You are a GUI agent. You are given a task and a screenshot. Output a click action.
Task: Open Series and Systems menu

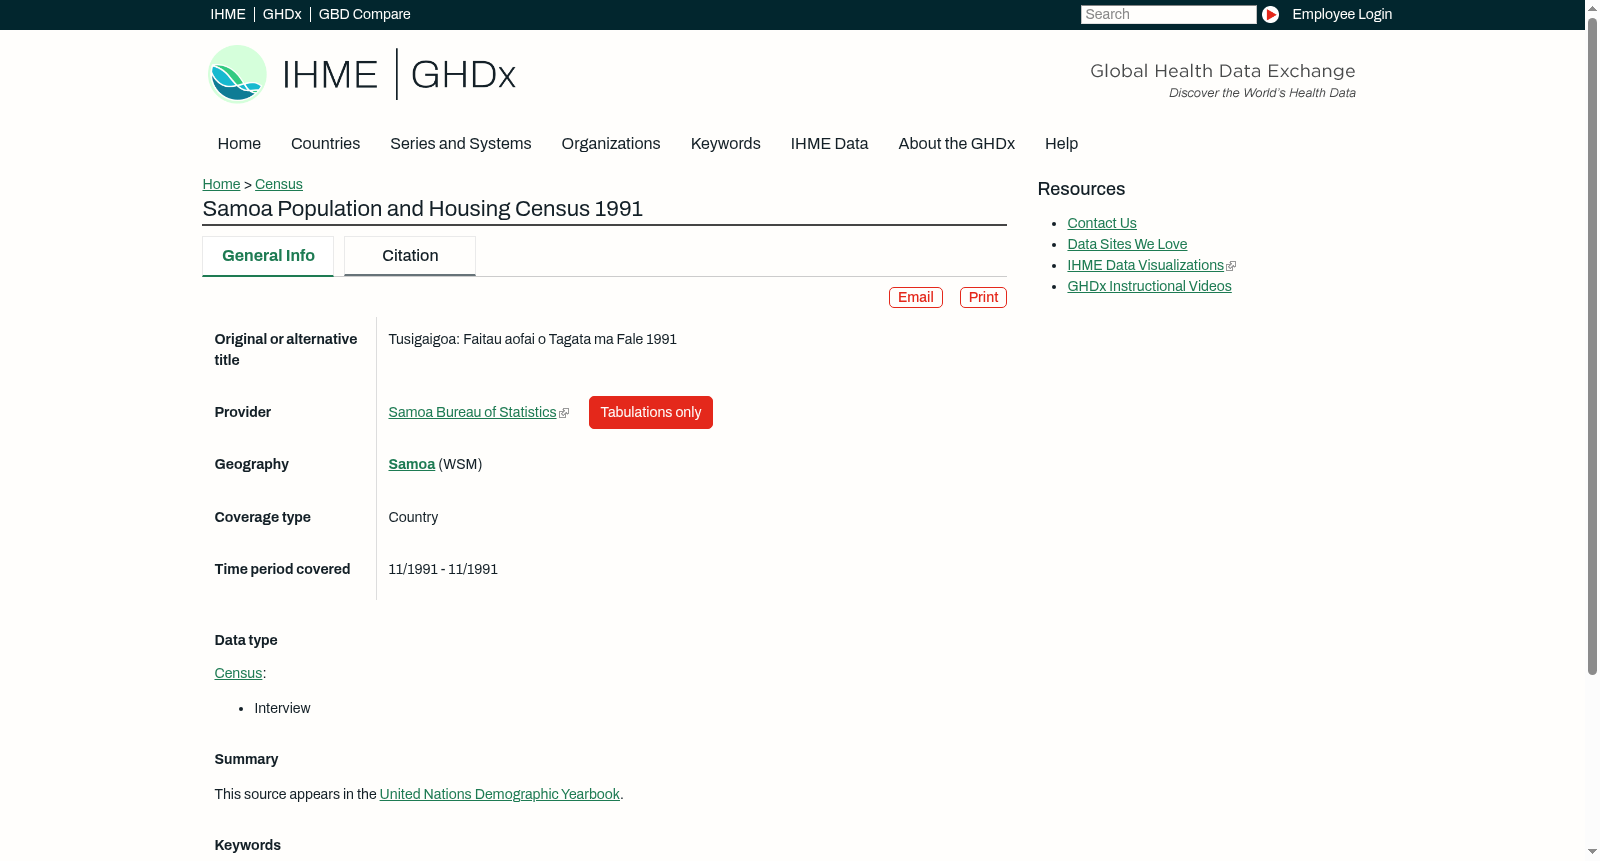[461, 144]
